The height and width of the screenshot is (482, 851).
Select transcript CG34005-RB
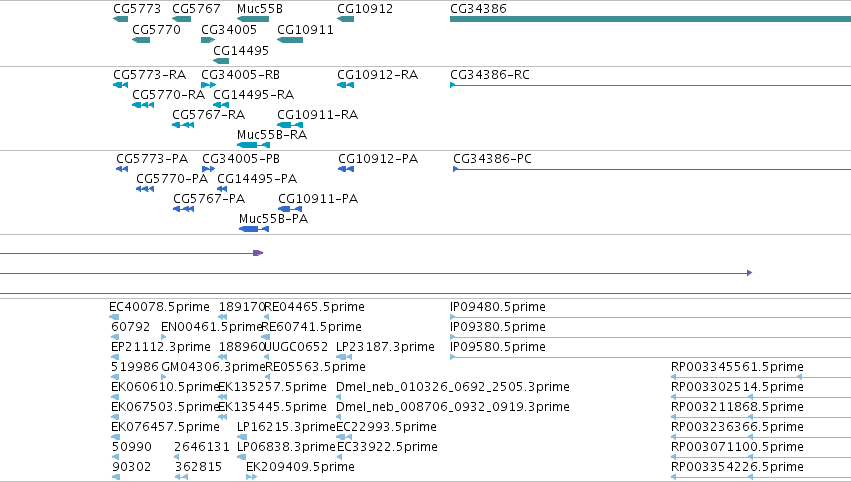pos(240,74)
